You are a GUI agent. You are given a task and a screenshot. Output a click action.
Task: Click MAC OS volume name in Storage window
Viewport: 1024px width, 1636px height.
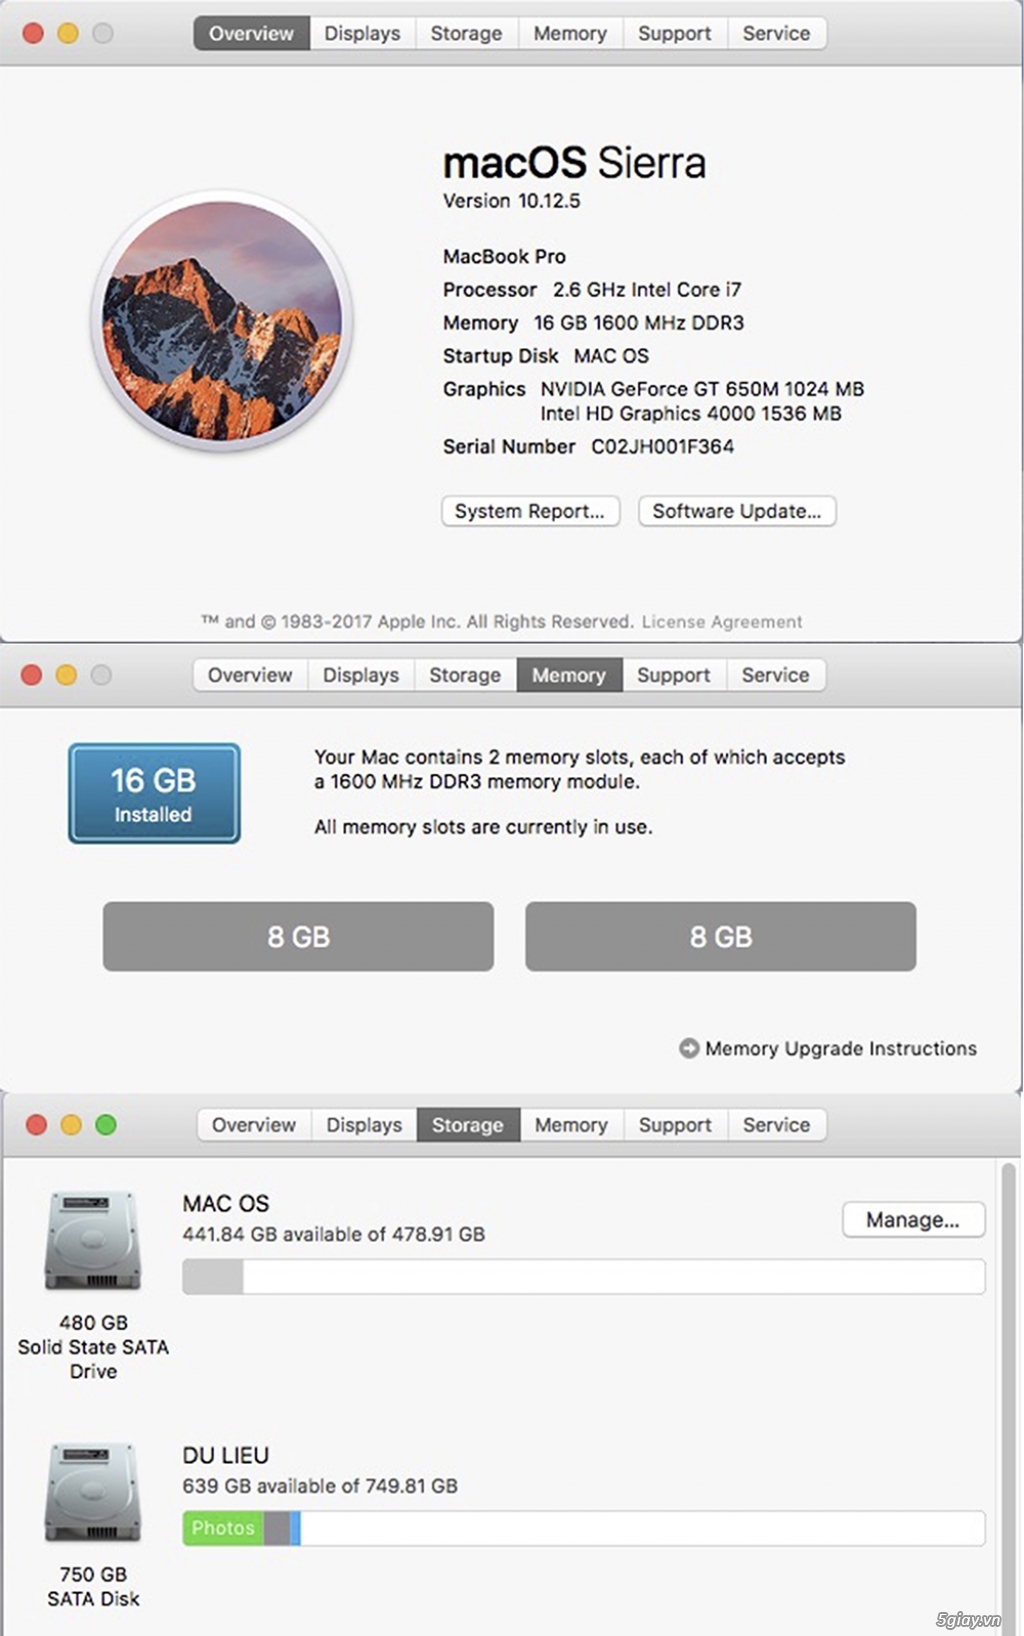pyautogui.click(x=226, y=1204)
